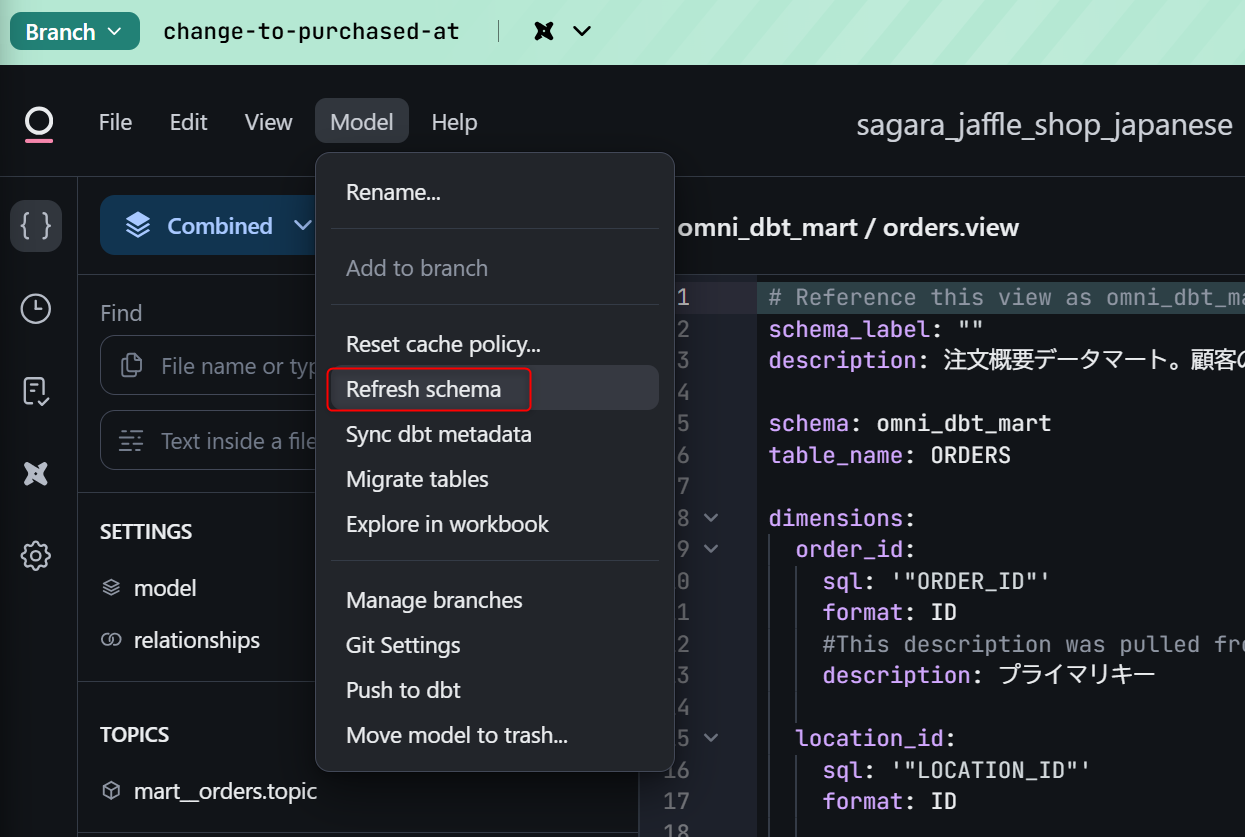The height and width of the screenshot is (837, 1245).
Task: Open the Branch dropdown button
Action: tap(75, 32)
